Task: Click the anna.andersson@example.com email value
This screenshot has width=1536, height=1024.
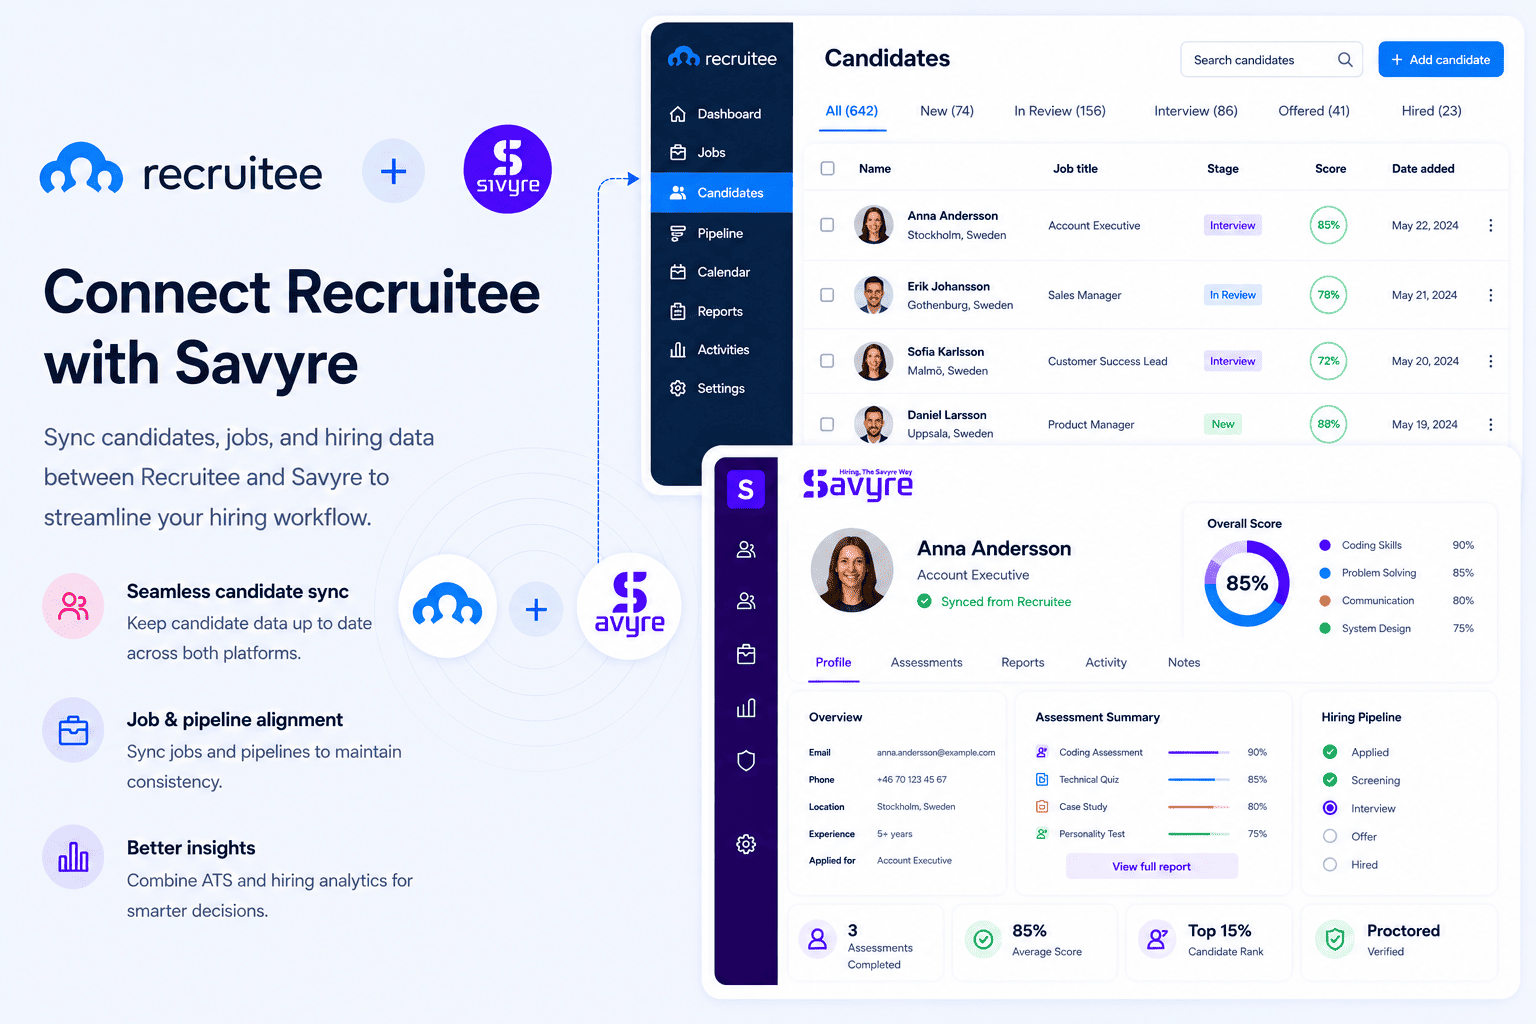Action: 936,752
